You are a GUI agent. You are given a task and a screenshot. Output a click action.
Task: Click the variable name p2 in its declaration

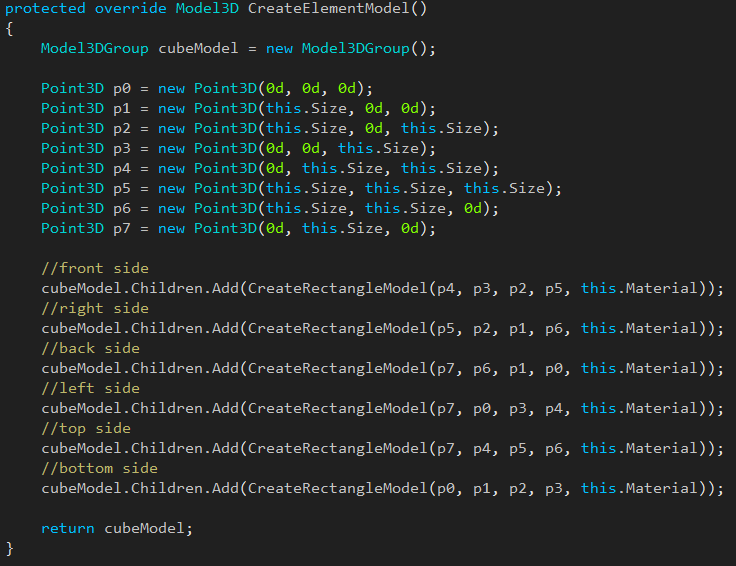122,129
